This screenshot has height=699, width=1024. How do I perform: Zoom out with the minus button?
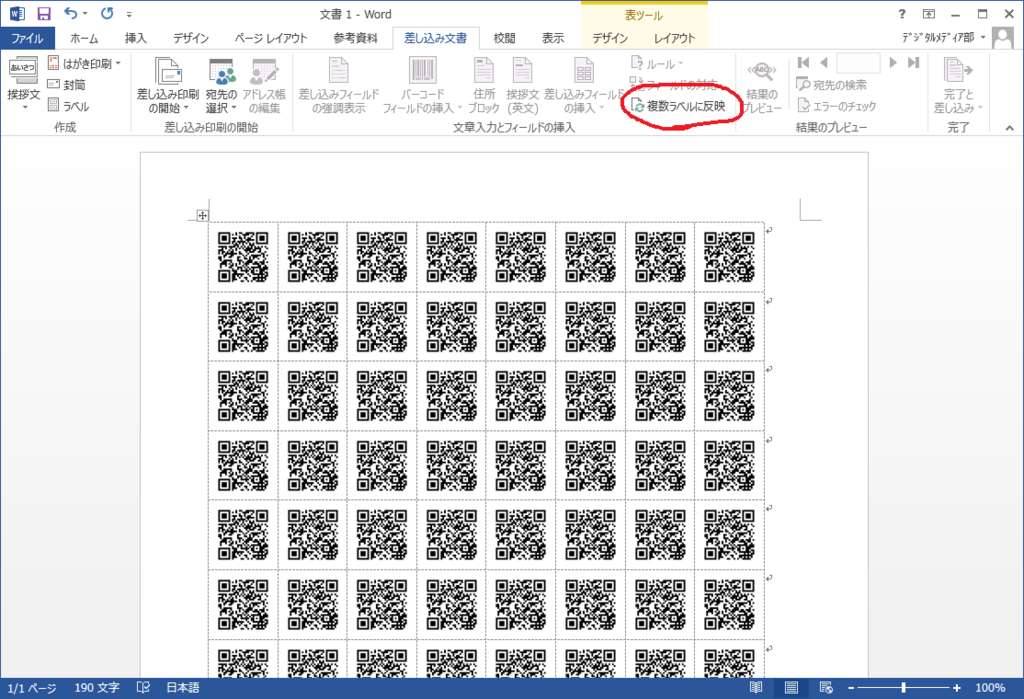point(851,688)
